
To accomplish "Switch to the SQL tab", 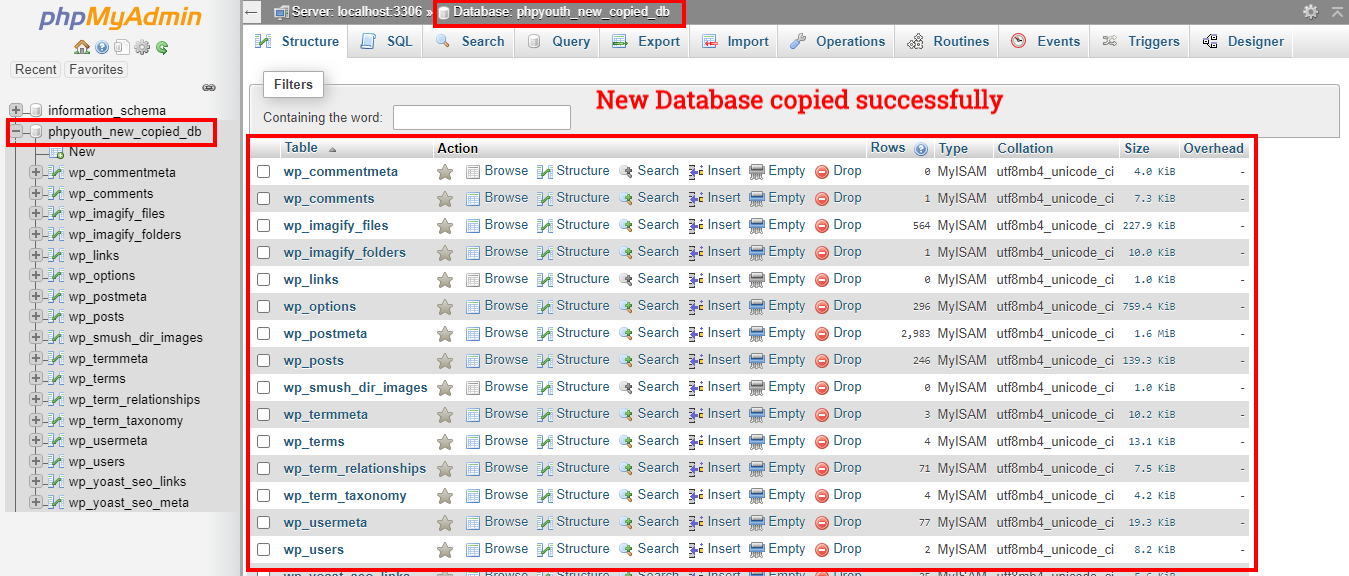I will (385, 42).
